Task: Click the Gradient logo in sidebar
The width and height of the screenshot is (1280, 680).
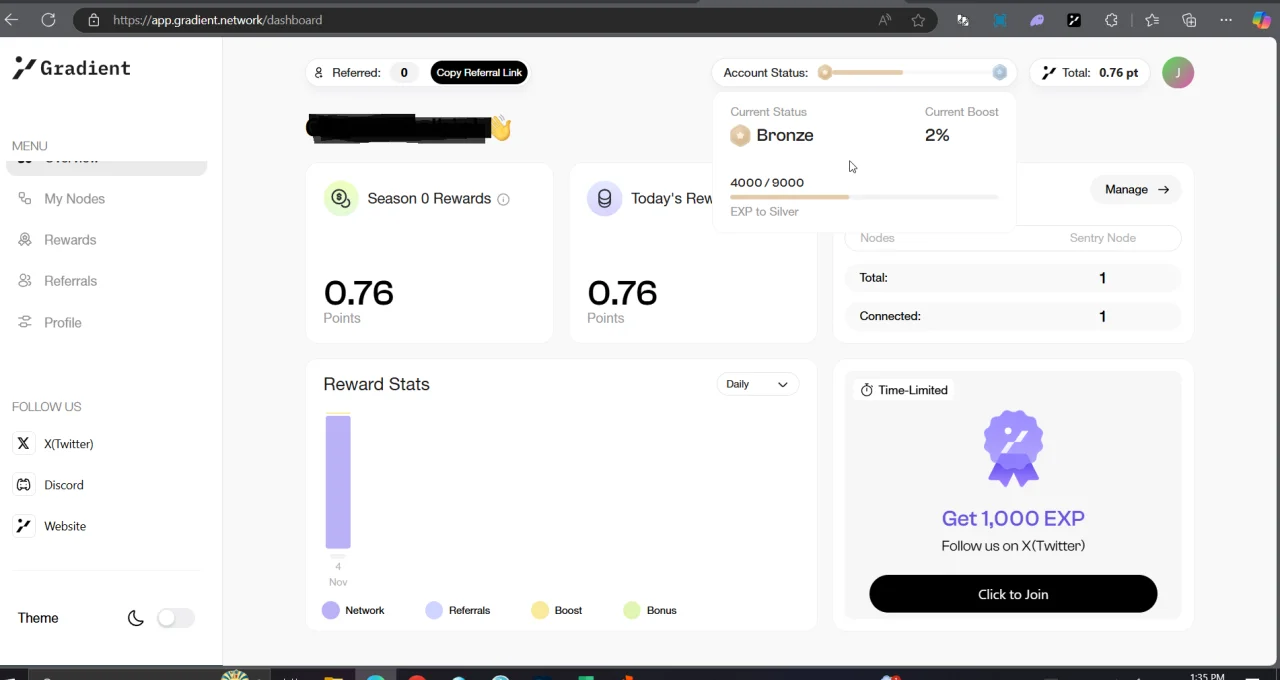Action: tap(71, 68)
